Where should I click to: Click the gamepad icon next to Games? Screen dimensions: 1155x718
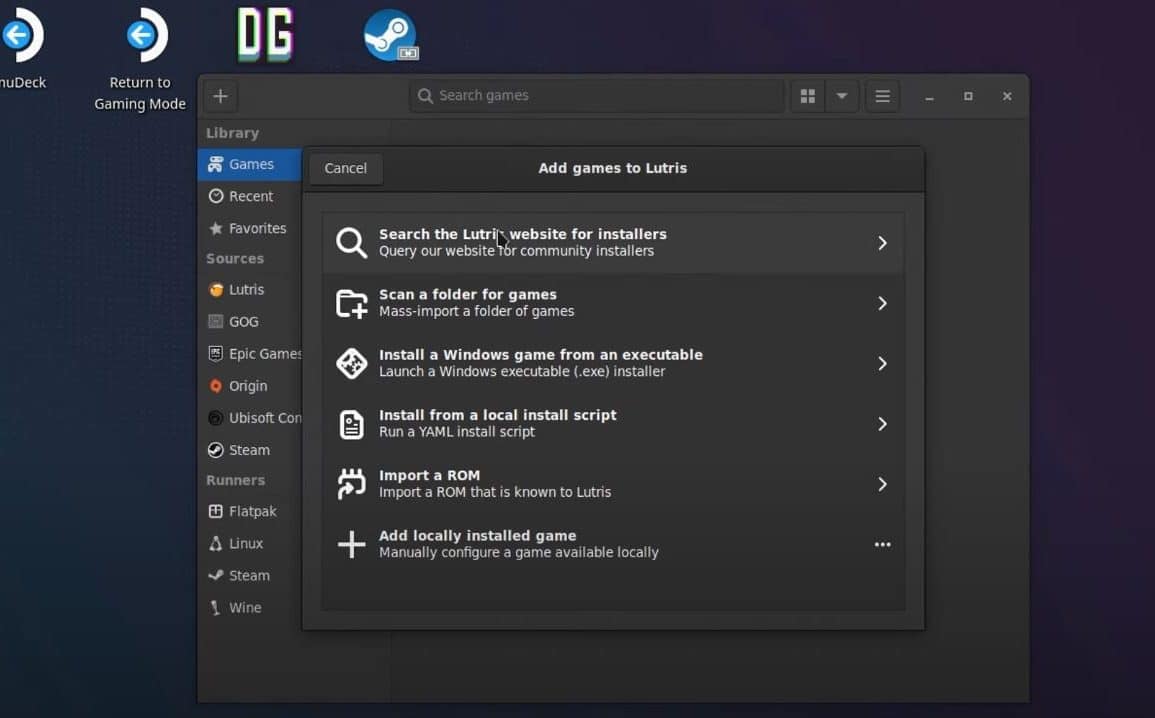pos(215,164)
